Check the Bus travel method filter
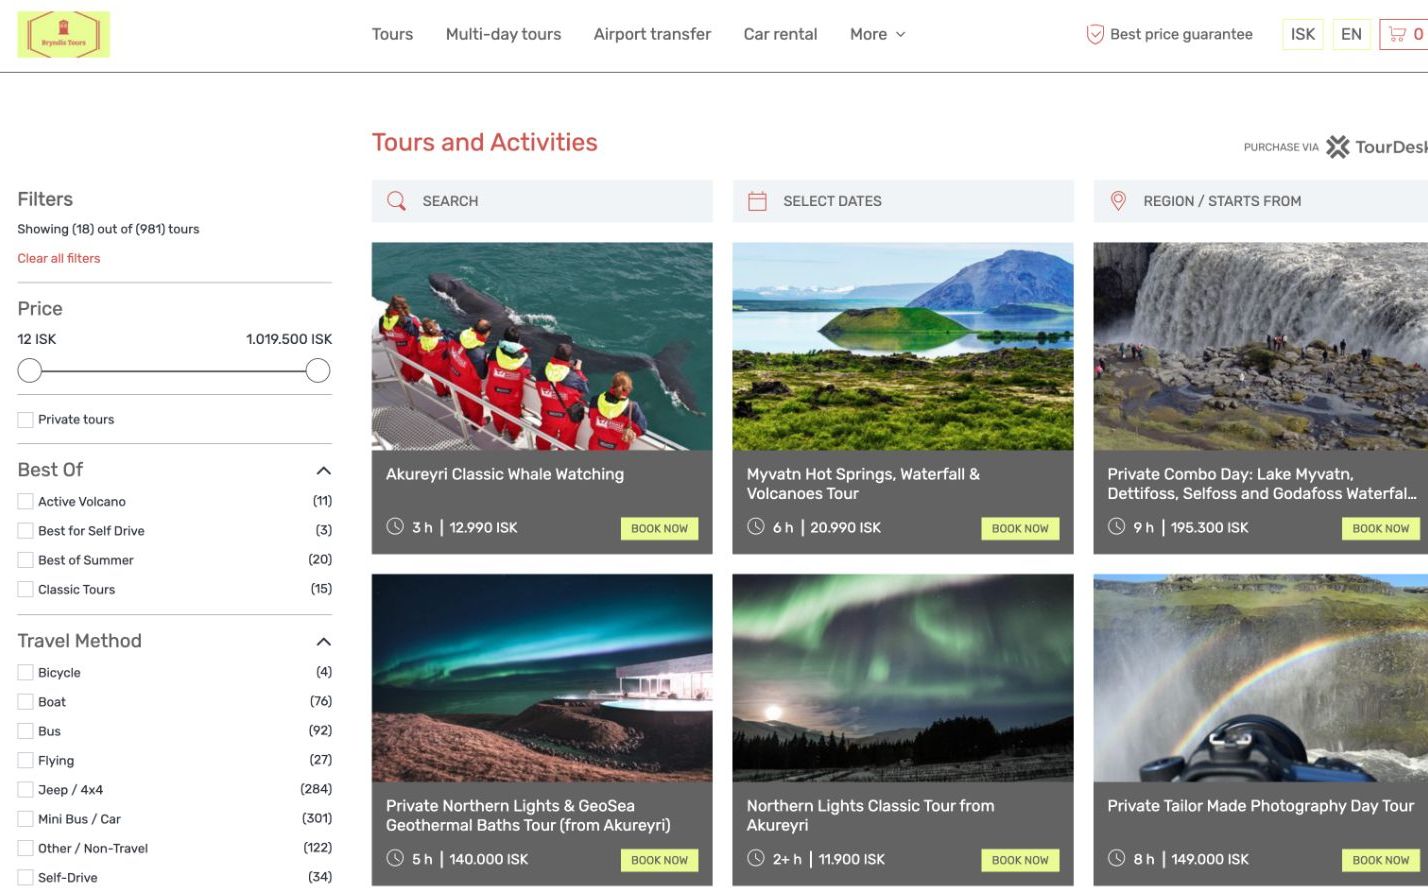The height and width of the screenshot is (893, 1428). pos(26,731)
